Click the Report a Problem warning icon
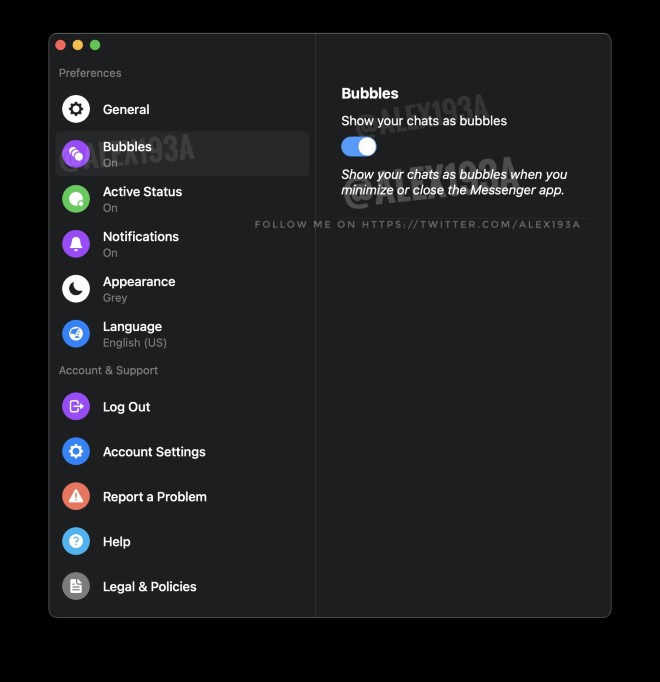Image resolution: width=660 pixels, height=682 pixels. [76, 496]
